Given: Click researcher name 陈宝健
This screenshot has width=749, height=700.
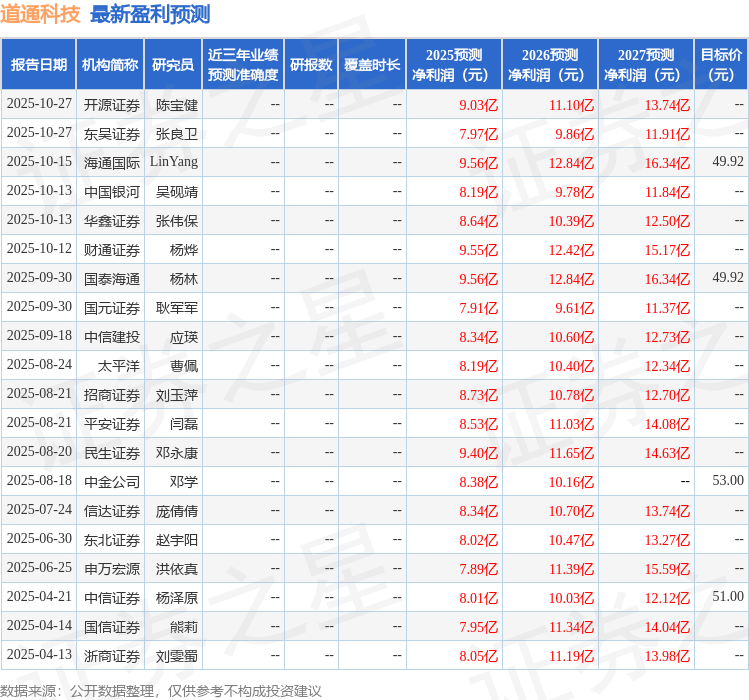Looking at the screenshot, I should (176, 105).
